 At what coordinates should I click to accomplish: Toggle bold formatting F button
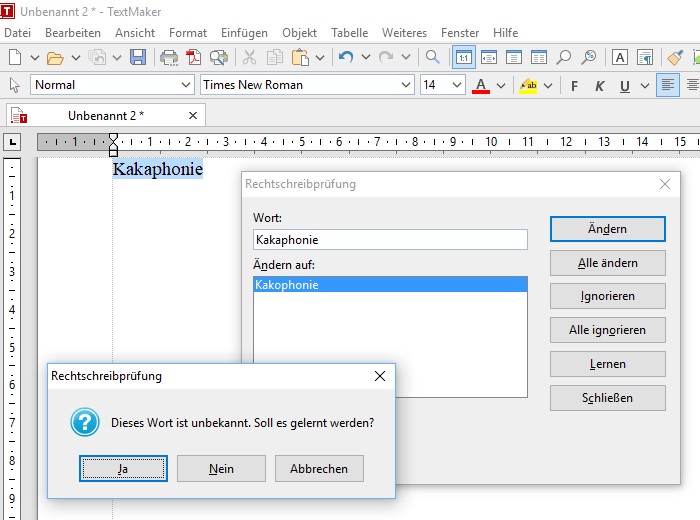click(x=574, y=86)
